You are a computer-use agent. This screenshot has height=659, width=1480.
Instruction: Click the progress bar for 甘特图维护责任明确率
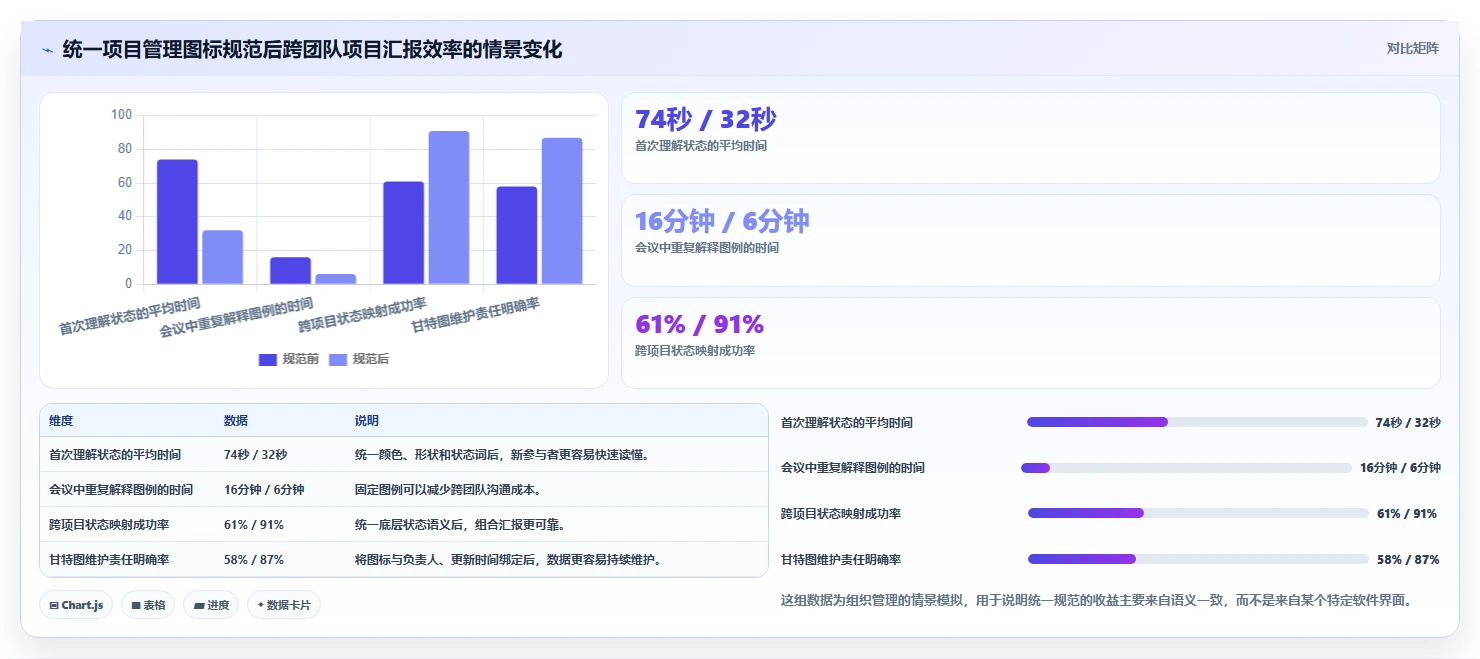tap(1198, 559)
